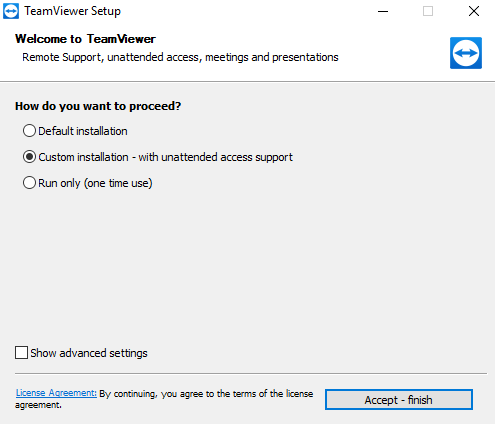Select the Default installation radio button
The height and width of the screenshot is (424, 495).
tap(29, 131)
